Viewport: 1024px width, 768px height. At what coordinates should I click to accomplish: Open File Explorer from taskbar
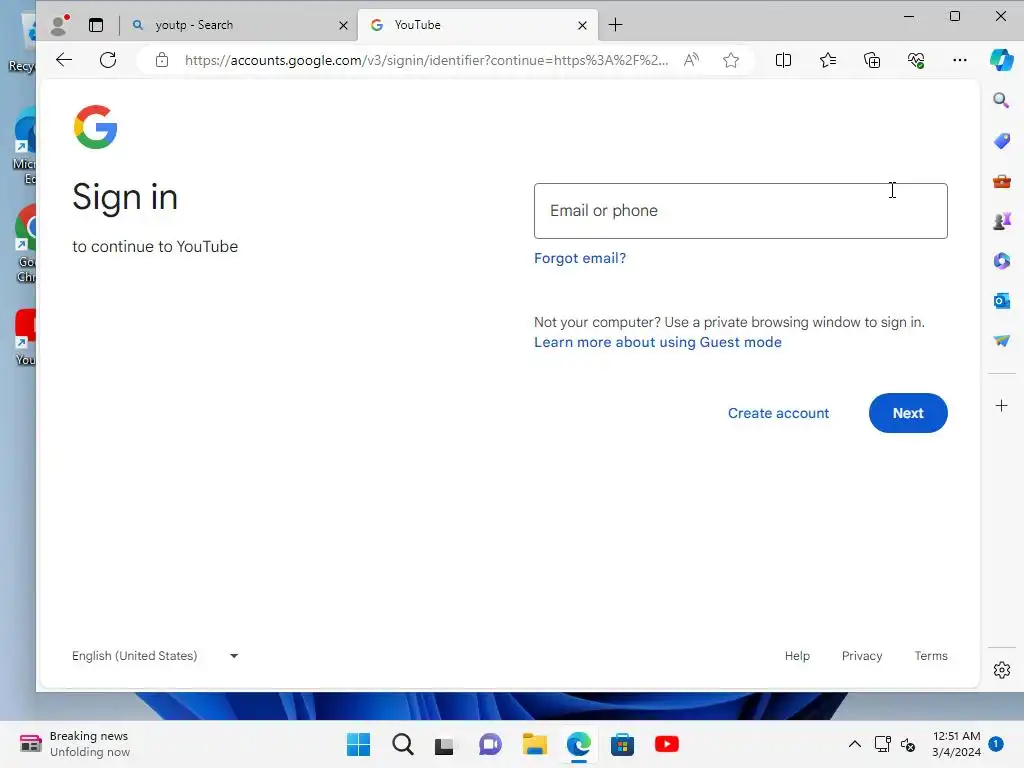pos(534,744)
